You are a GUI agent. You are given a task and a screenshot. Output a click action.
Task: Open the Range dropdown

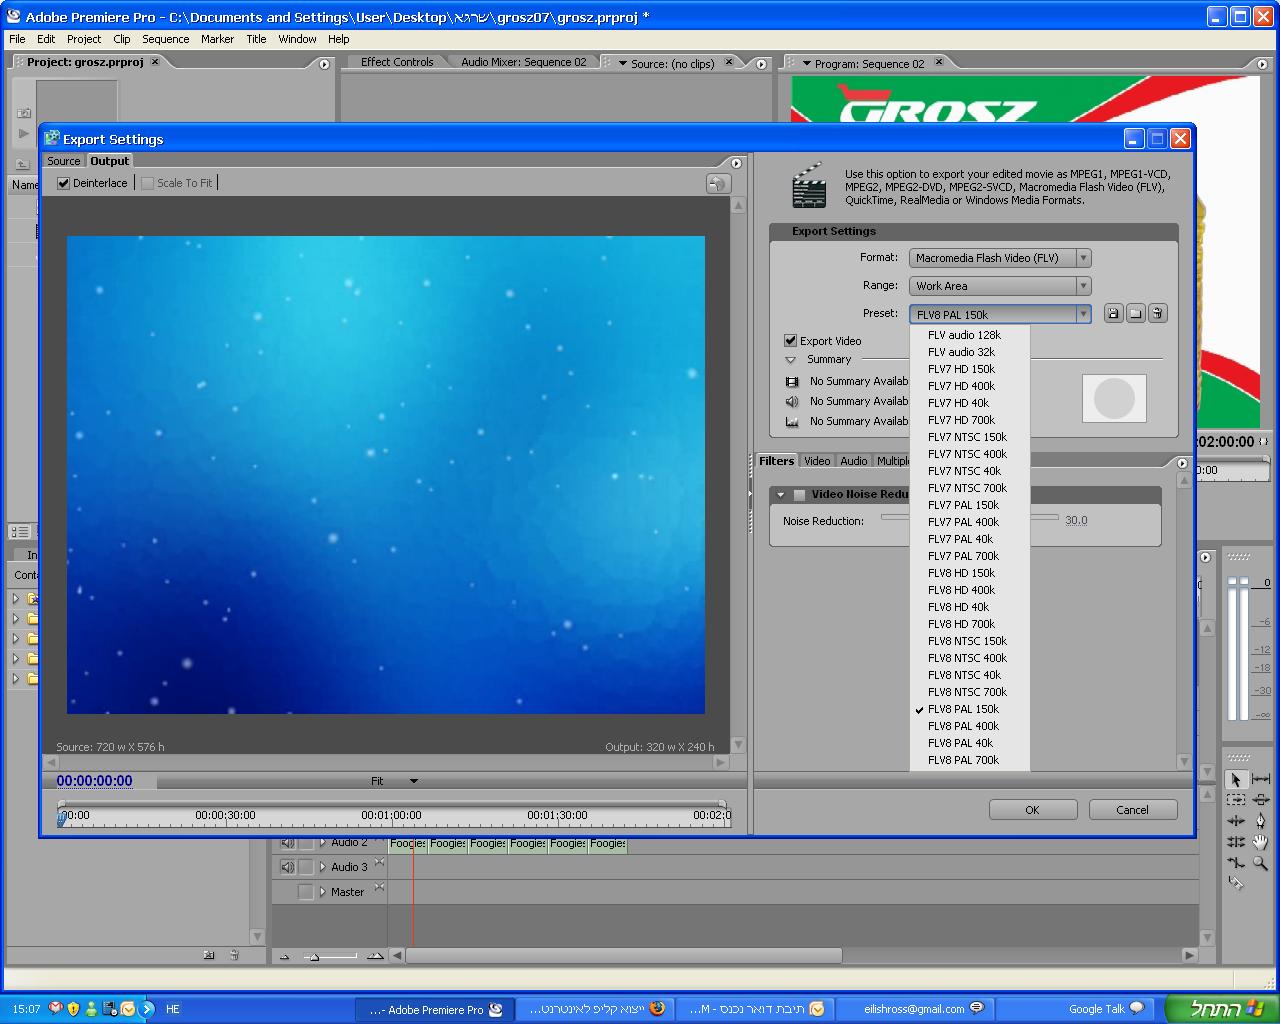tap(1000, 286)
